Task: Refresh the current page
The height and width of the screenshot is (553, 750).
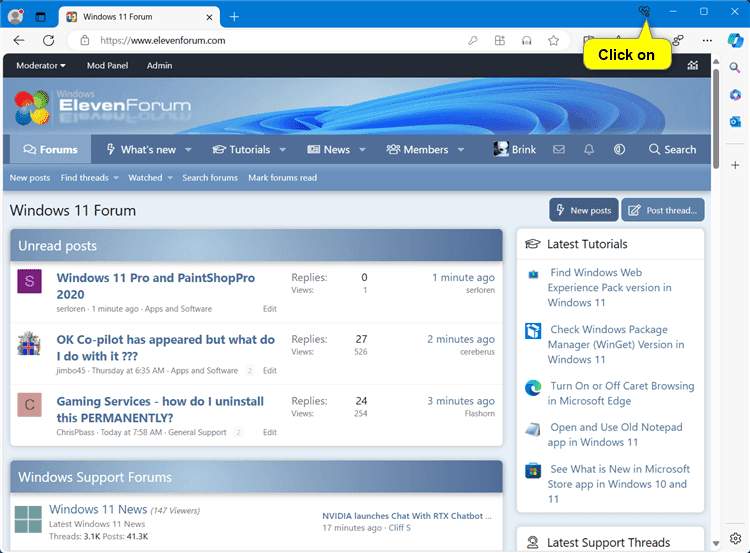Action: [x=48, y=41]
